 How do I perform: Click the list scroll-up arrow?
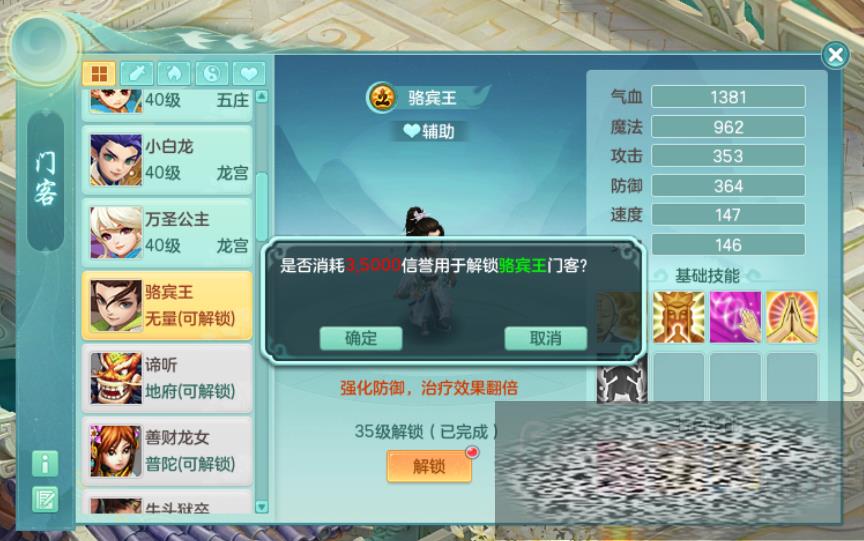[262, 96]
